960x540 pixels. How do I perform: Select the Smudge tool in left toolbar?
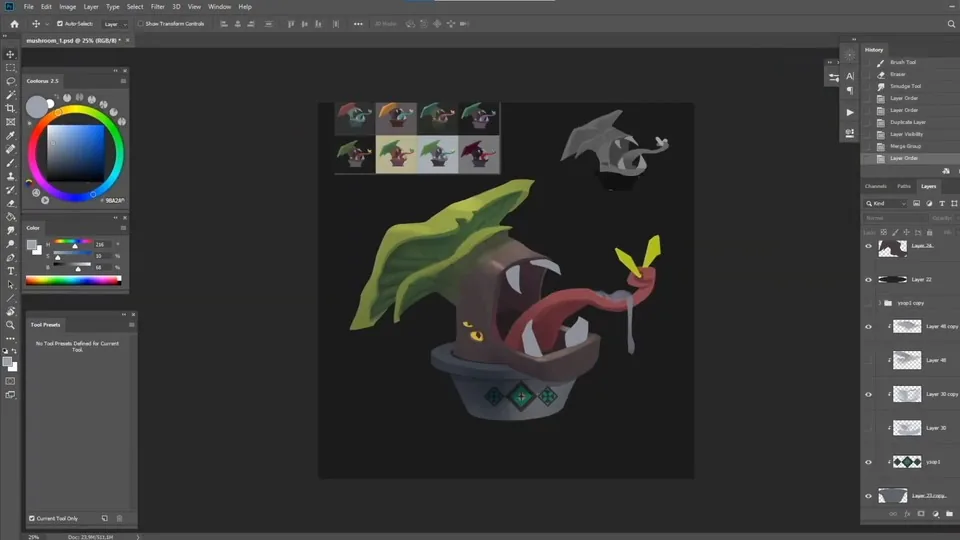(10, 230)
